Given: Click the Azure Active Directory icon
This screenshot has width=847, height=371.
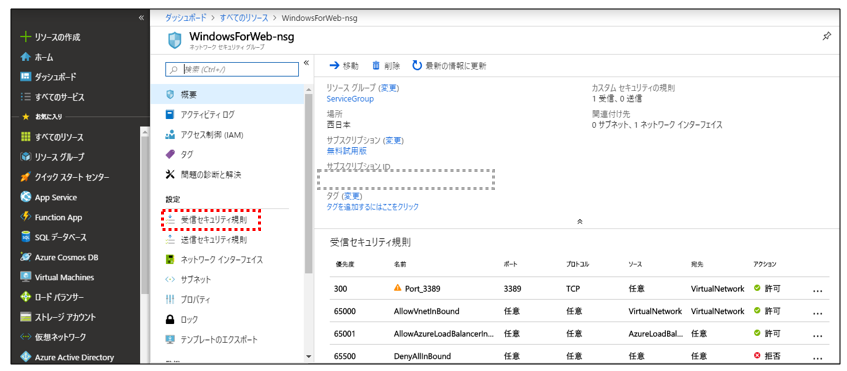Looking at the screenshot, I should tap(25, 357).
